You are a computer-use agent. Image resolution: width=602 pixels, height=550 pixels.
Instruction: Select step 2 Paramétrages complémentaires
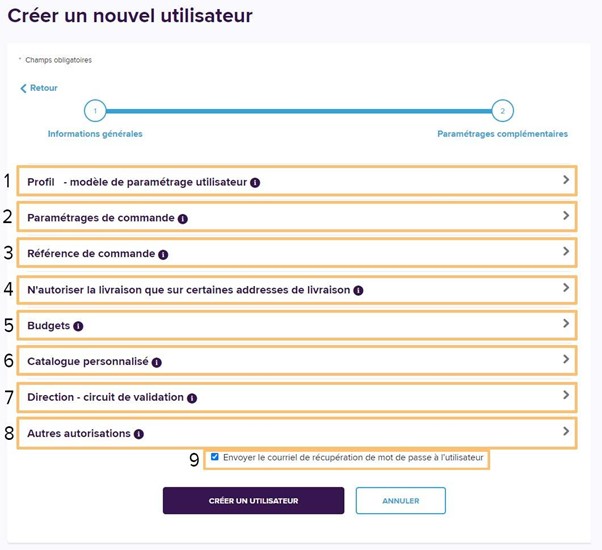click(x=502, y=111)
